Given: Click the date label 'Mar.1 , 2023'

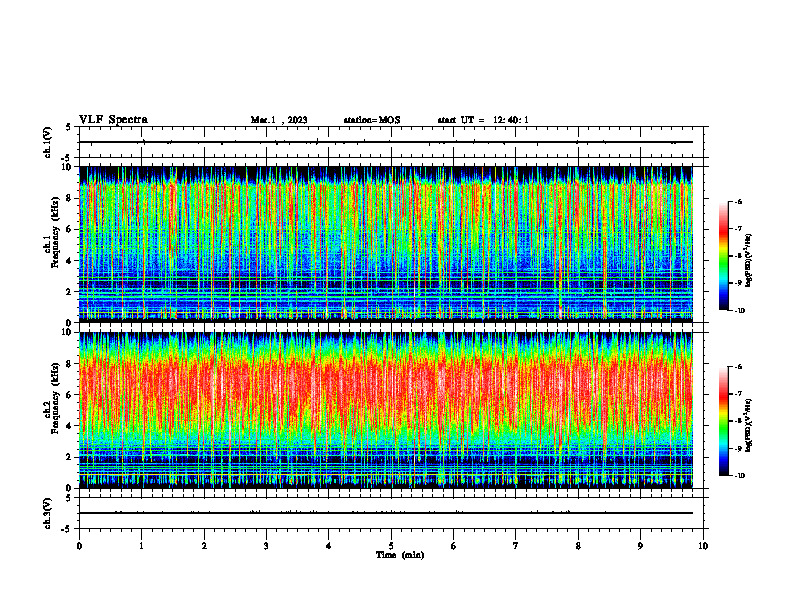Looking at the screenshot, I should point(279,120).
